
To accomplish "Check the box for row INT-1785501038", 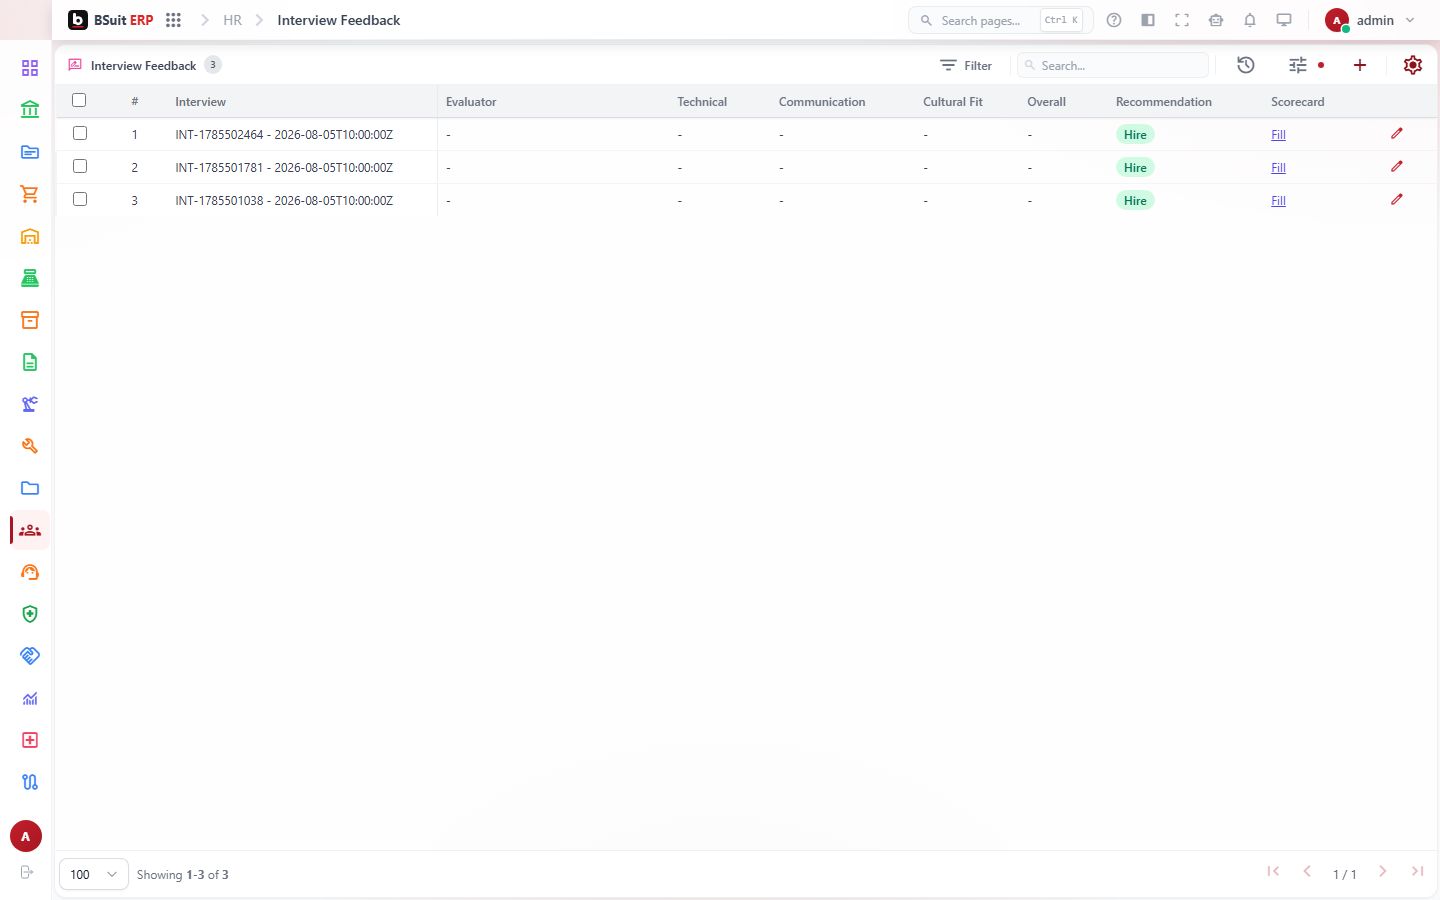I will (80, 199).
